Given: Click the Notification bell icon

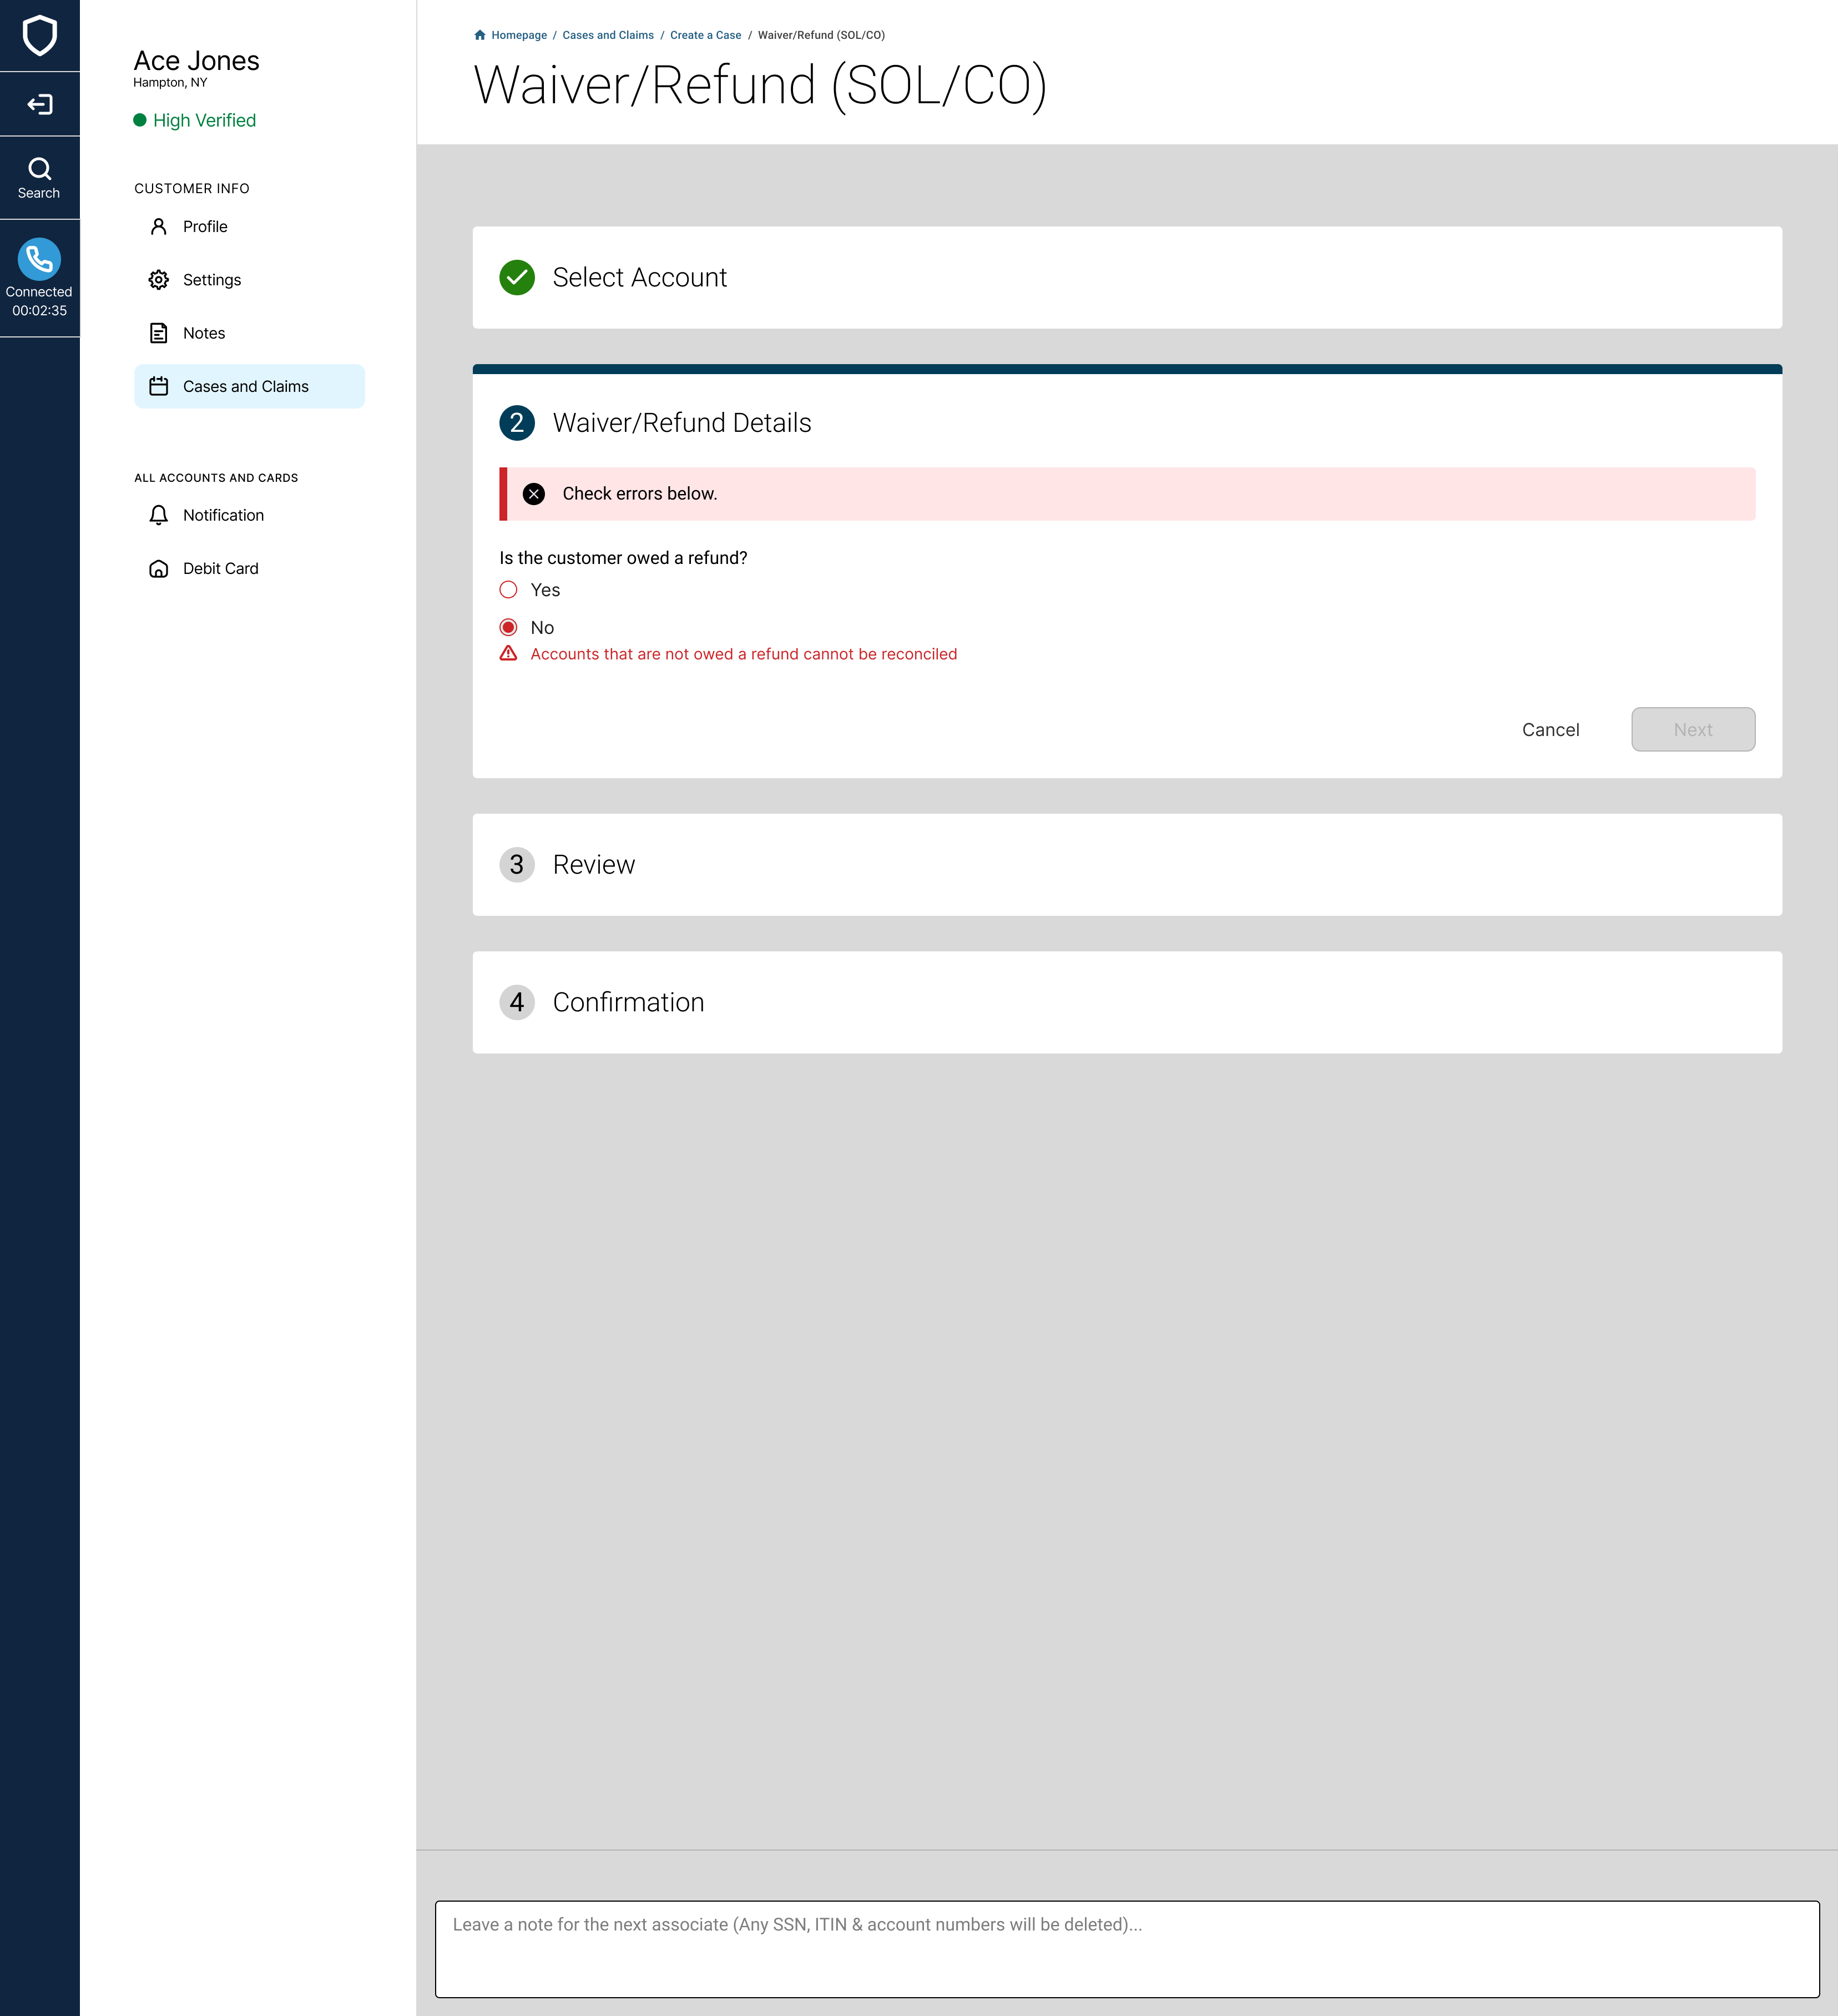Looking at the screenshot, I should (x=158, y=515).
